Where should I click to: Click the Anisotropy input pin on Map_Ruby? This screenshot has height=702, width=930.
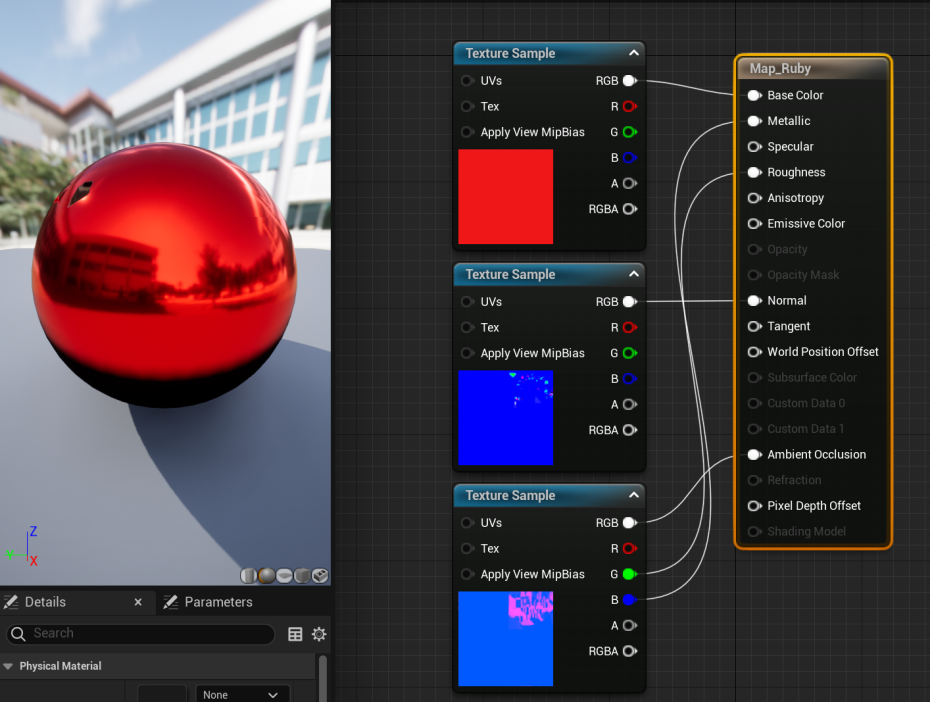pyautogui.click(x=754, y=198)
